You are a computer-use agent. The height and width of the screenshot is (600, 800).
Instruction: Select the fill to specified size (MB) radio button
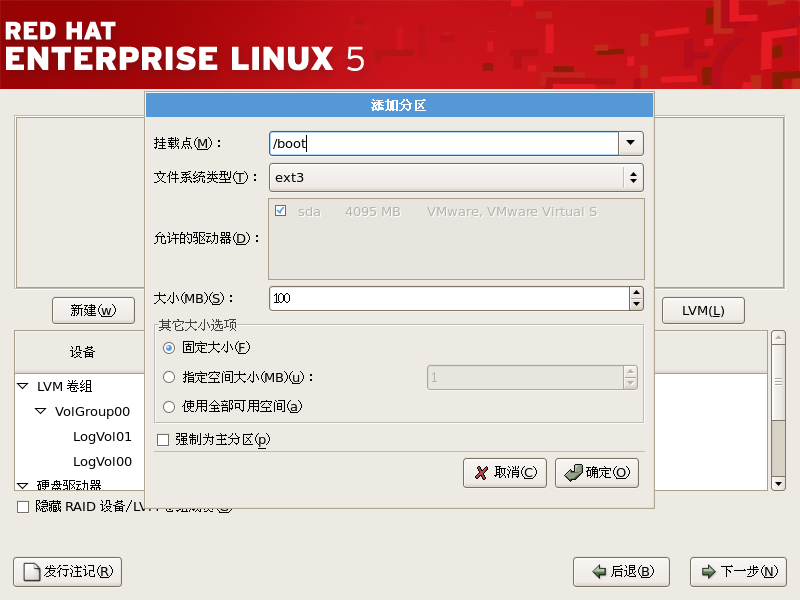tap(169, 378)
